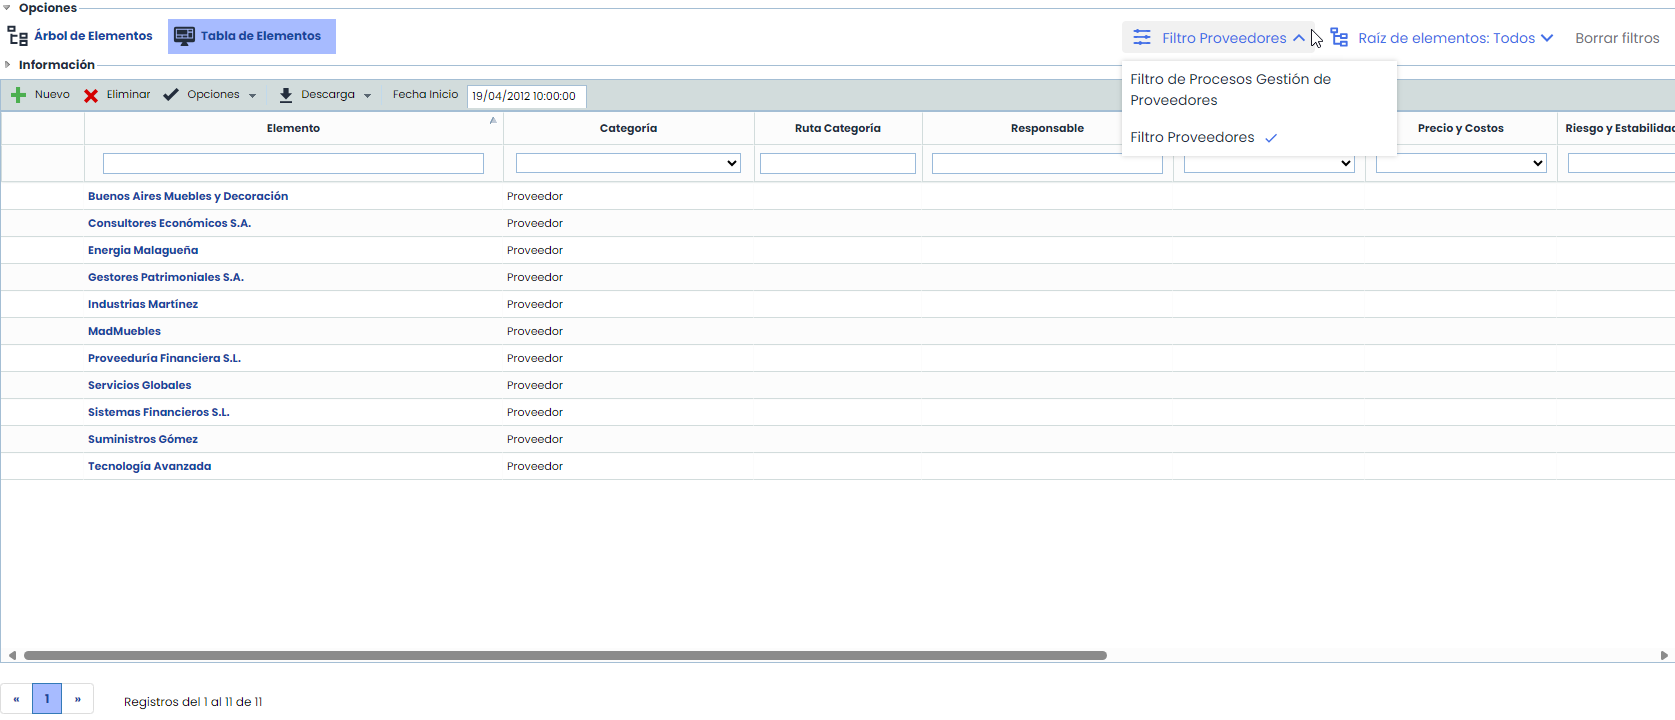Collapse the Opciones section

[7, 8]
